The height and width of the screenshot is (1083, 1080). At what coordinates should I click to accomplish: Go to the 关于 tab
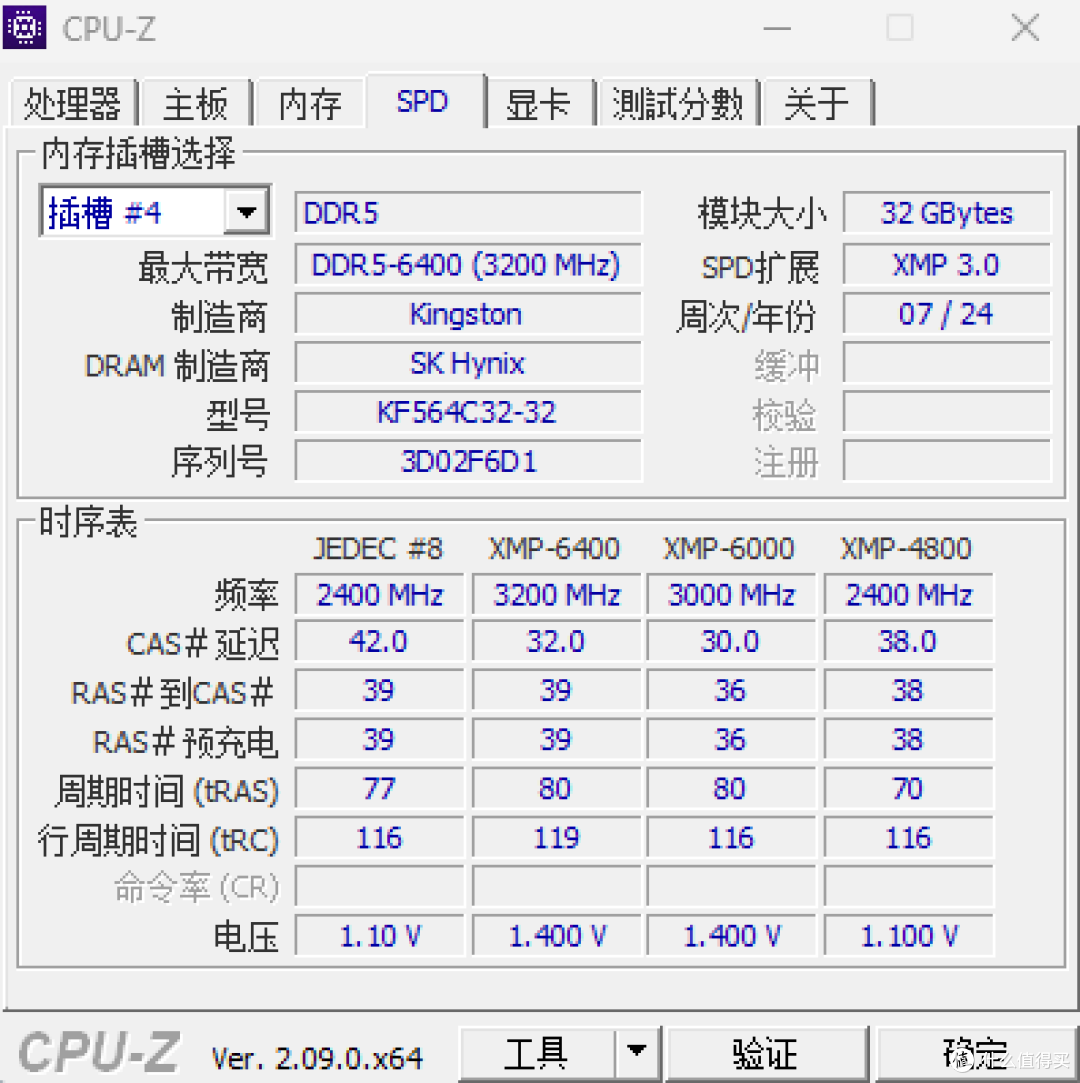coord(817,103)
